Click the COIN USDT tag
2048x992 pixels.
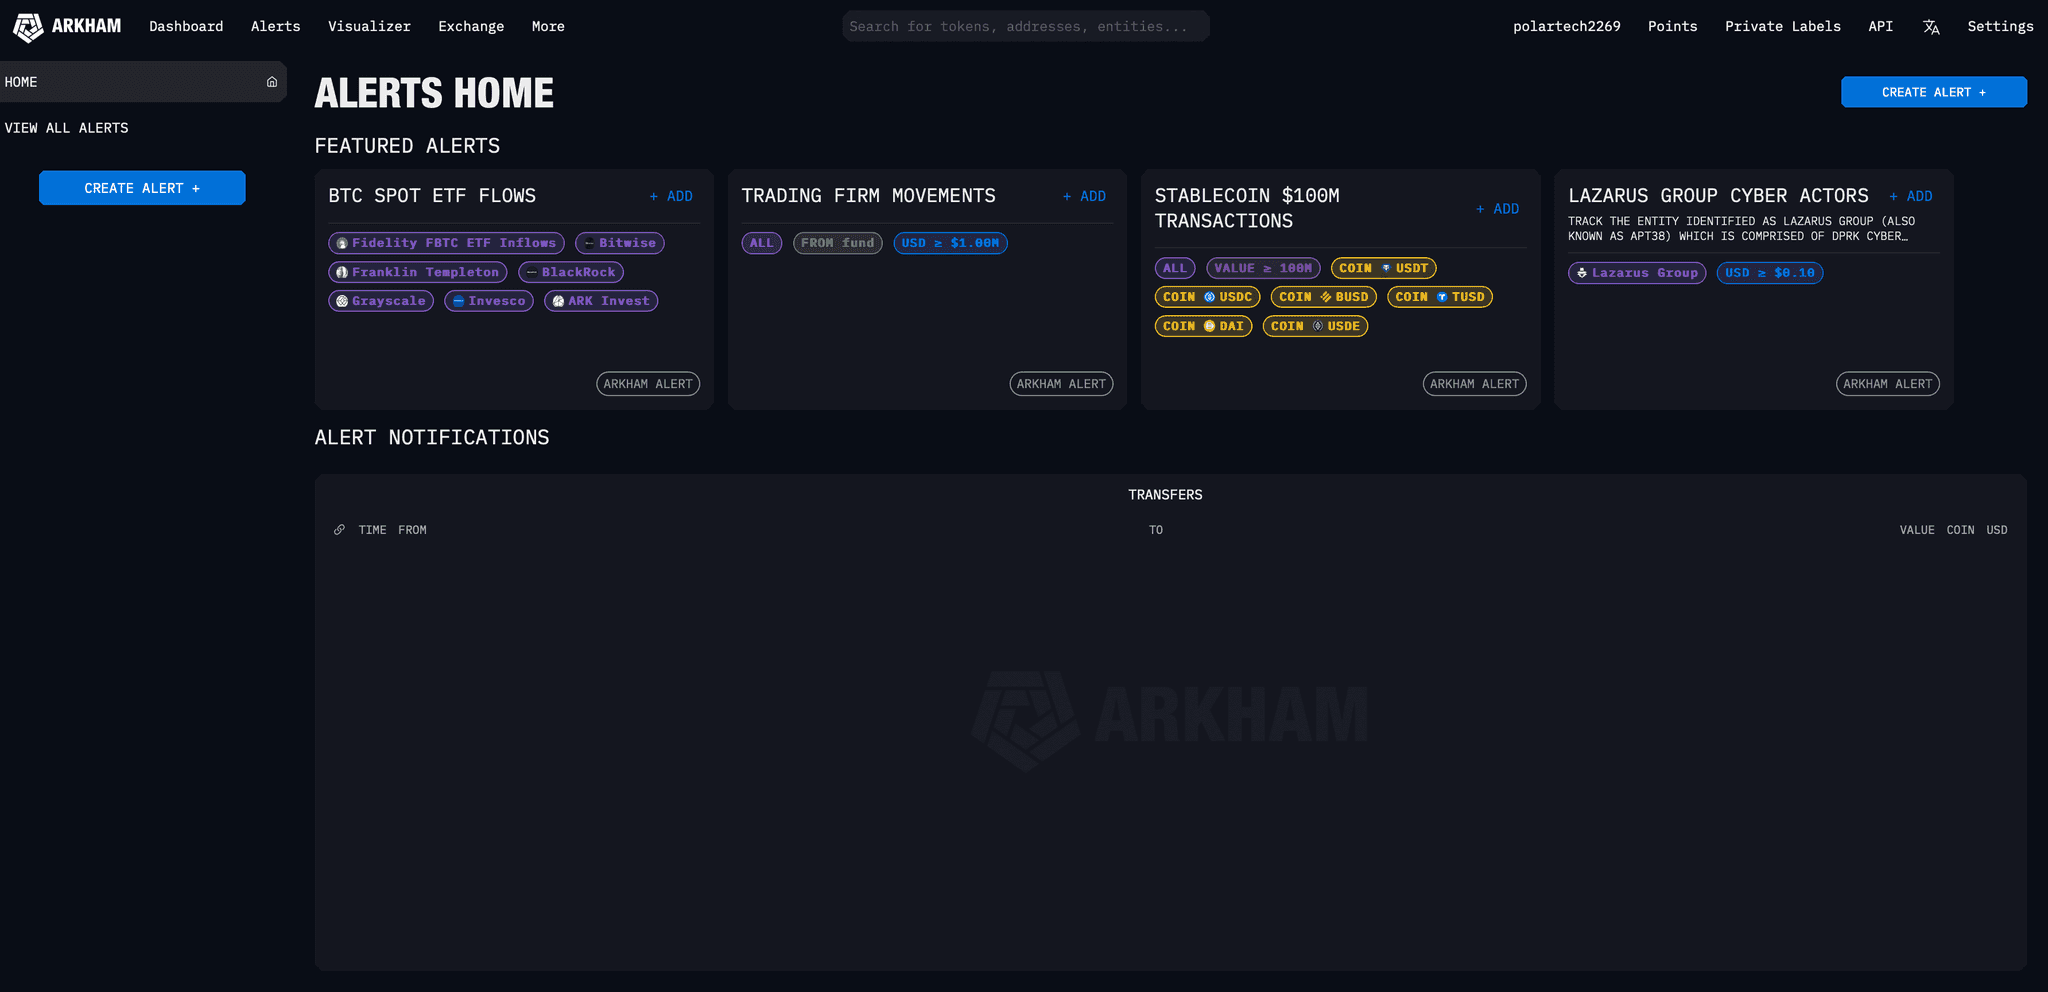[x=1383, y=268]
